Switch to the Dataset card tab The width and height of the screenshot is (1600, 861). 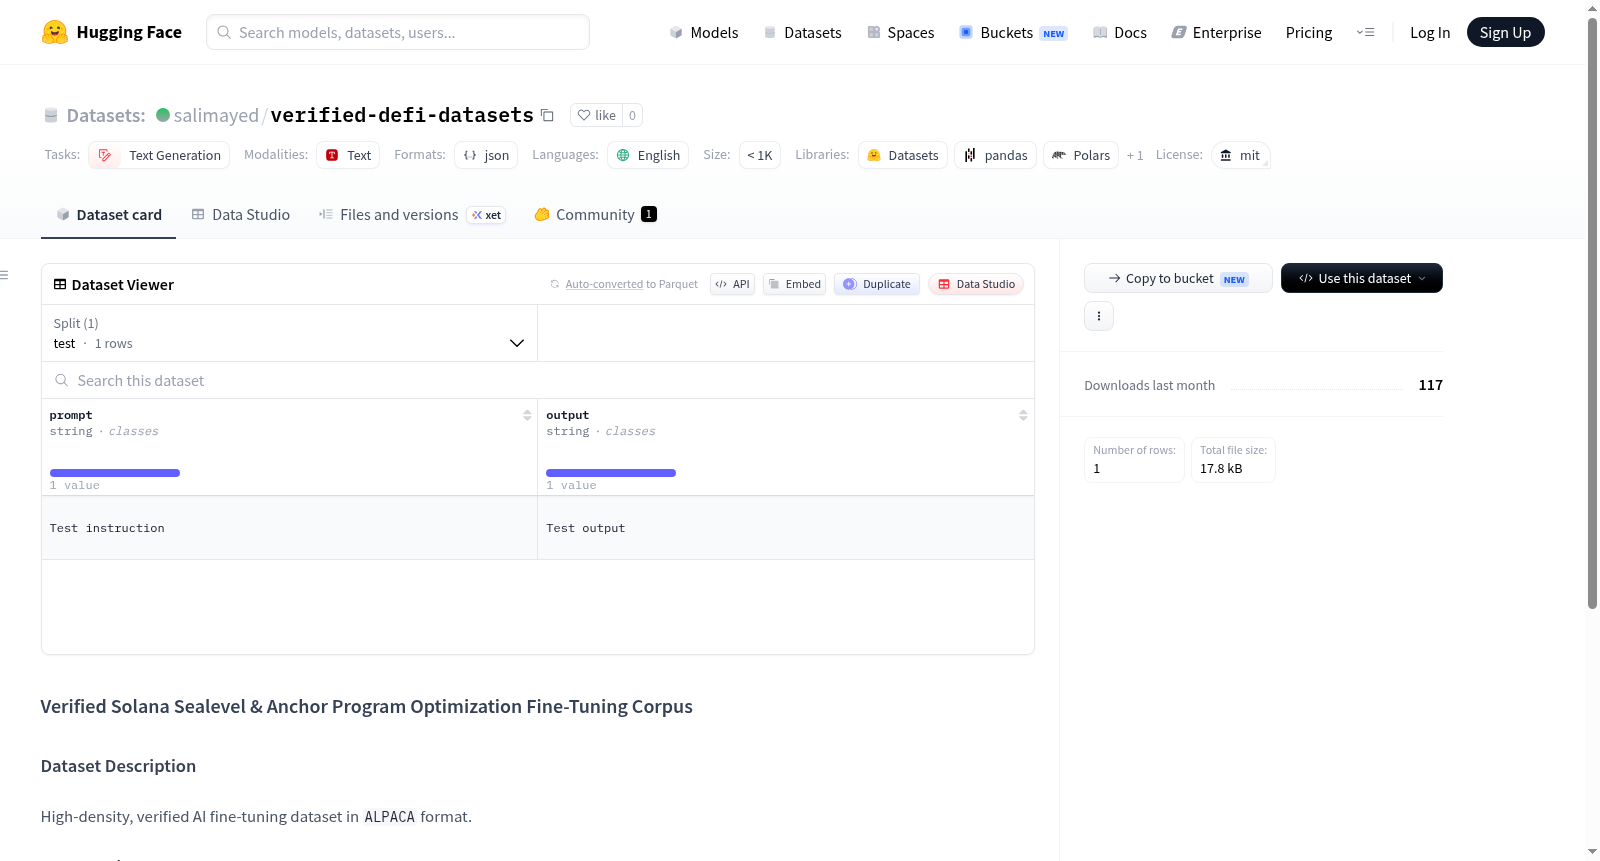[x=108, y=214]
